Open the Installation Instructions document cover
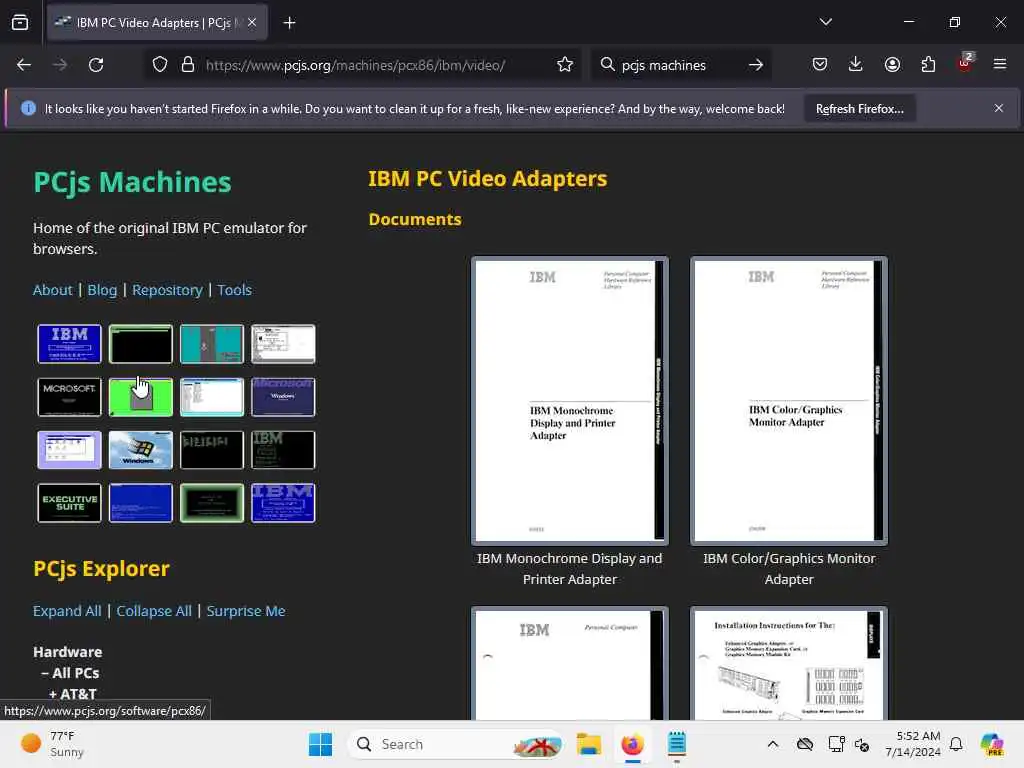Image resolution: width=1024 pixels, height=768 pixels. (x=789, y=664)
